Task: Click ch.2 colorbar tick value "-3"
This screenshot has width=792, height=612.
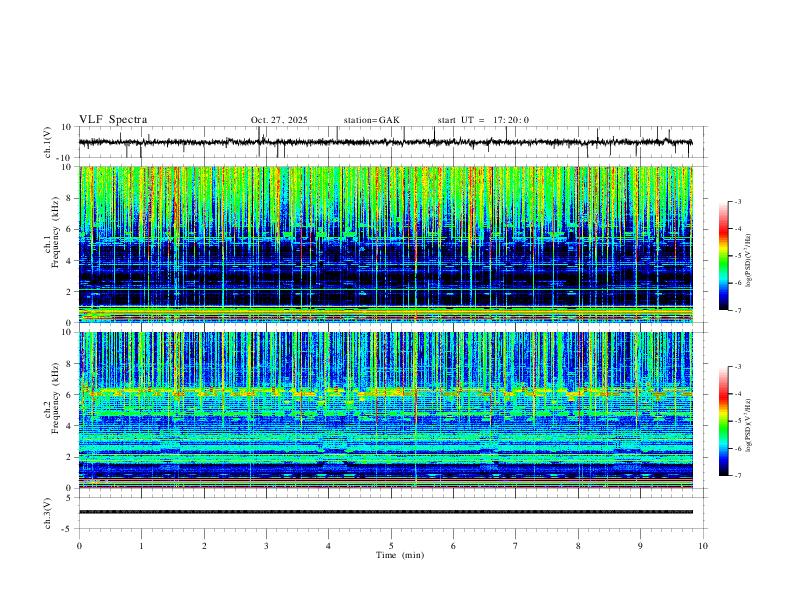Action: click(x=738, y=367)
